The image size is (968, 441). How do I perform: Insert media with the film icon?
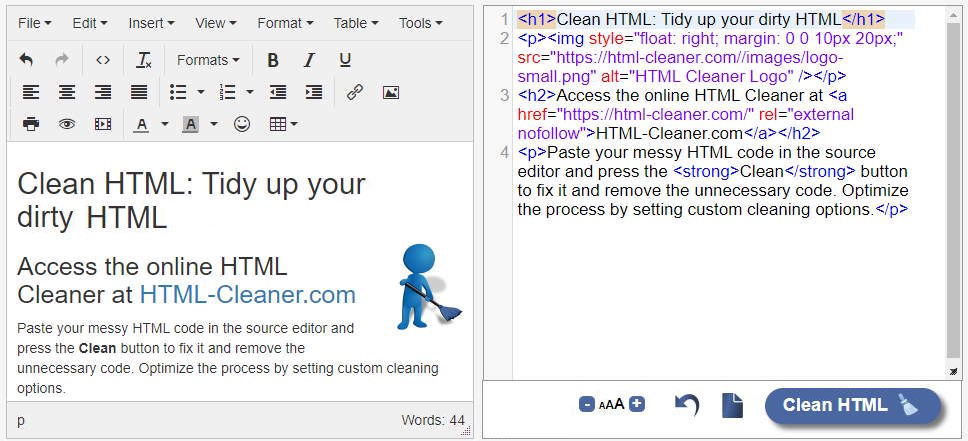pyautogui.click(x=103, y=124)
